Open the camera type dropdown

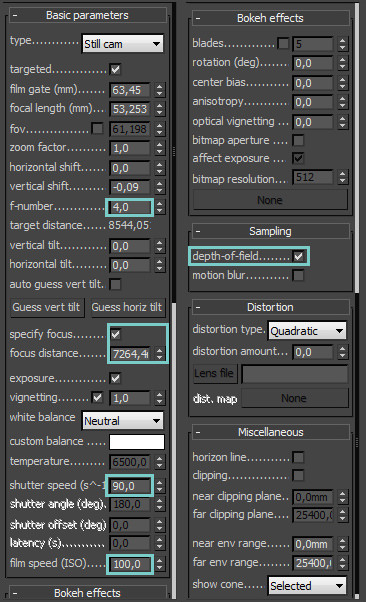click(123, 44)
